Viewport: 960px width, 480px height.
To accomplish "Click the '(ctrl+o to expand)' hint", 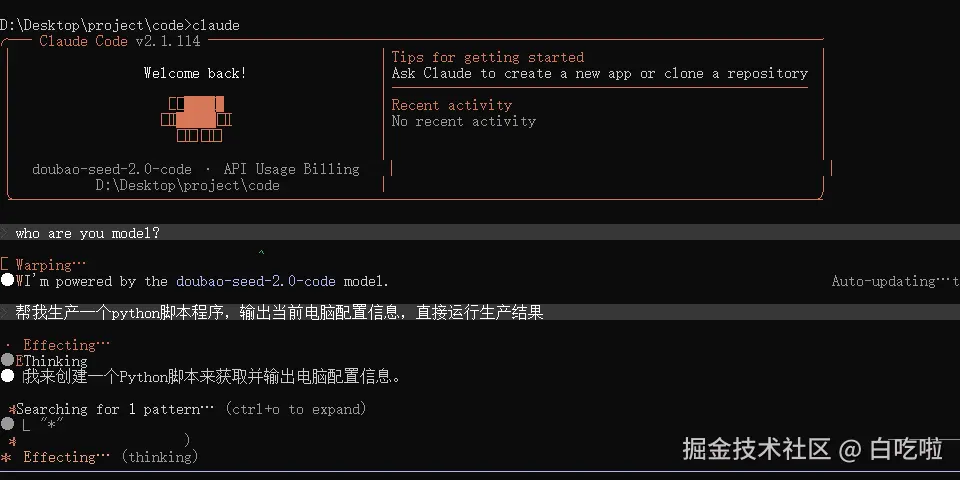I will [x=296, y=409].
